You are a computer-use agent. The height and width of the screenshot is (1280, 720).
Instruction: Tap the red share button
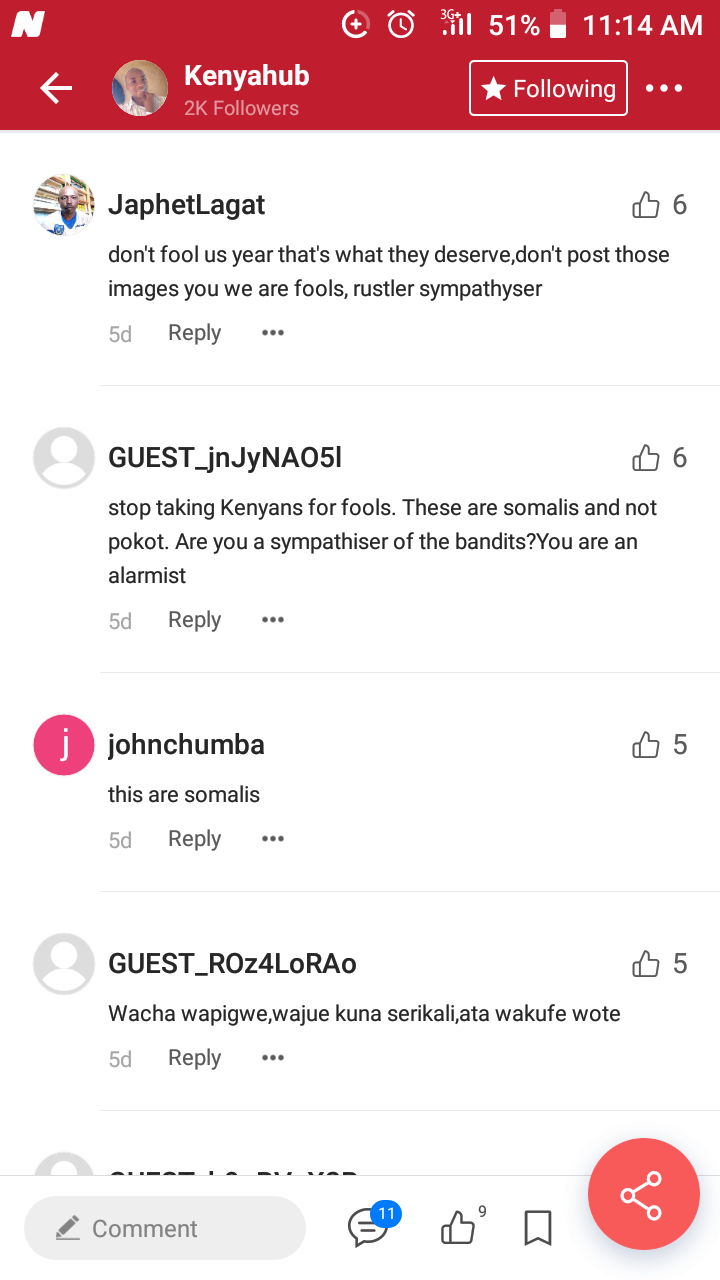coord(641,1194)
